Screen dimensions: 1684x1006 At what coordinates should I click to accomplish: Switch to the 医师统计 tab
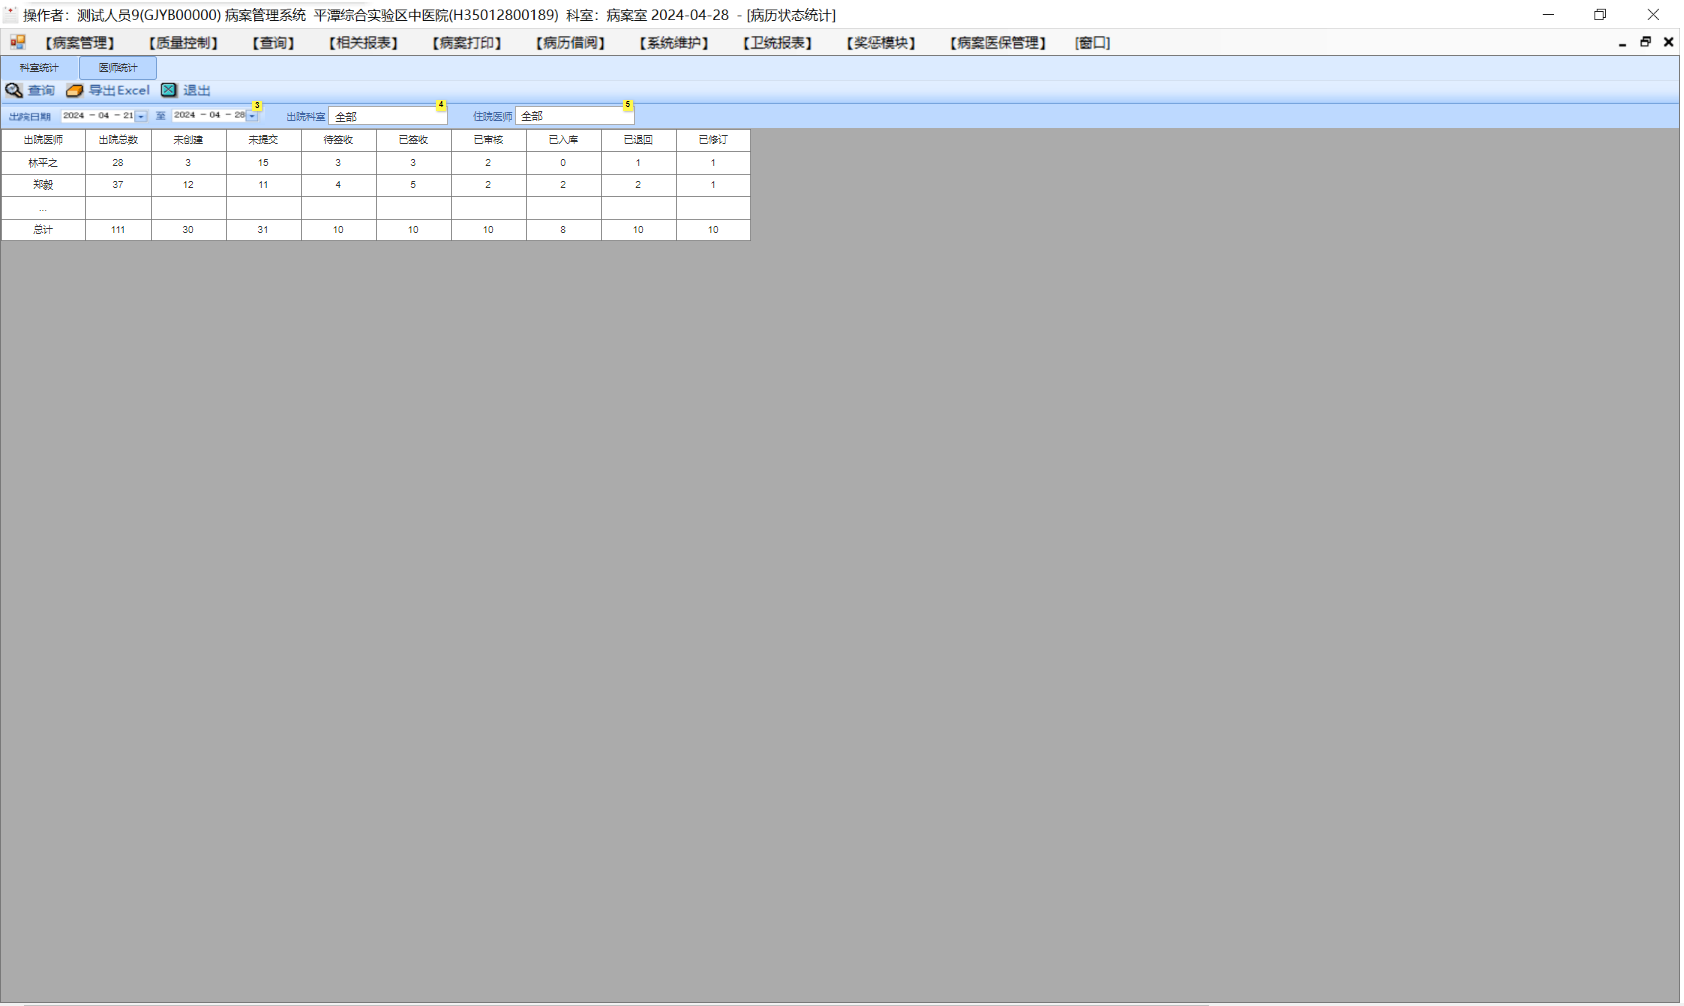click(118, 68)
